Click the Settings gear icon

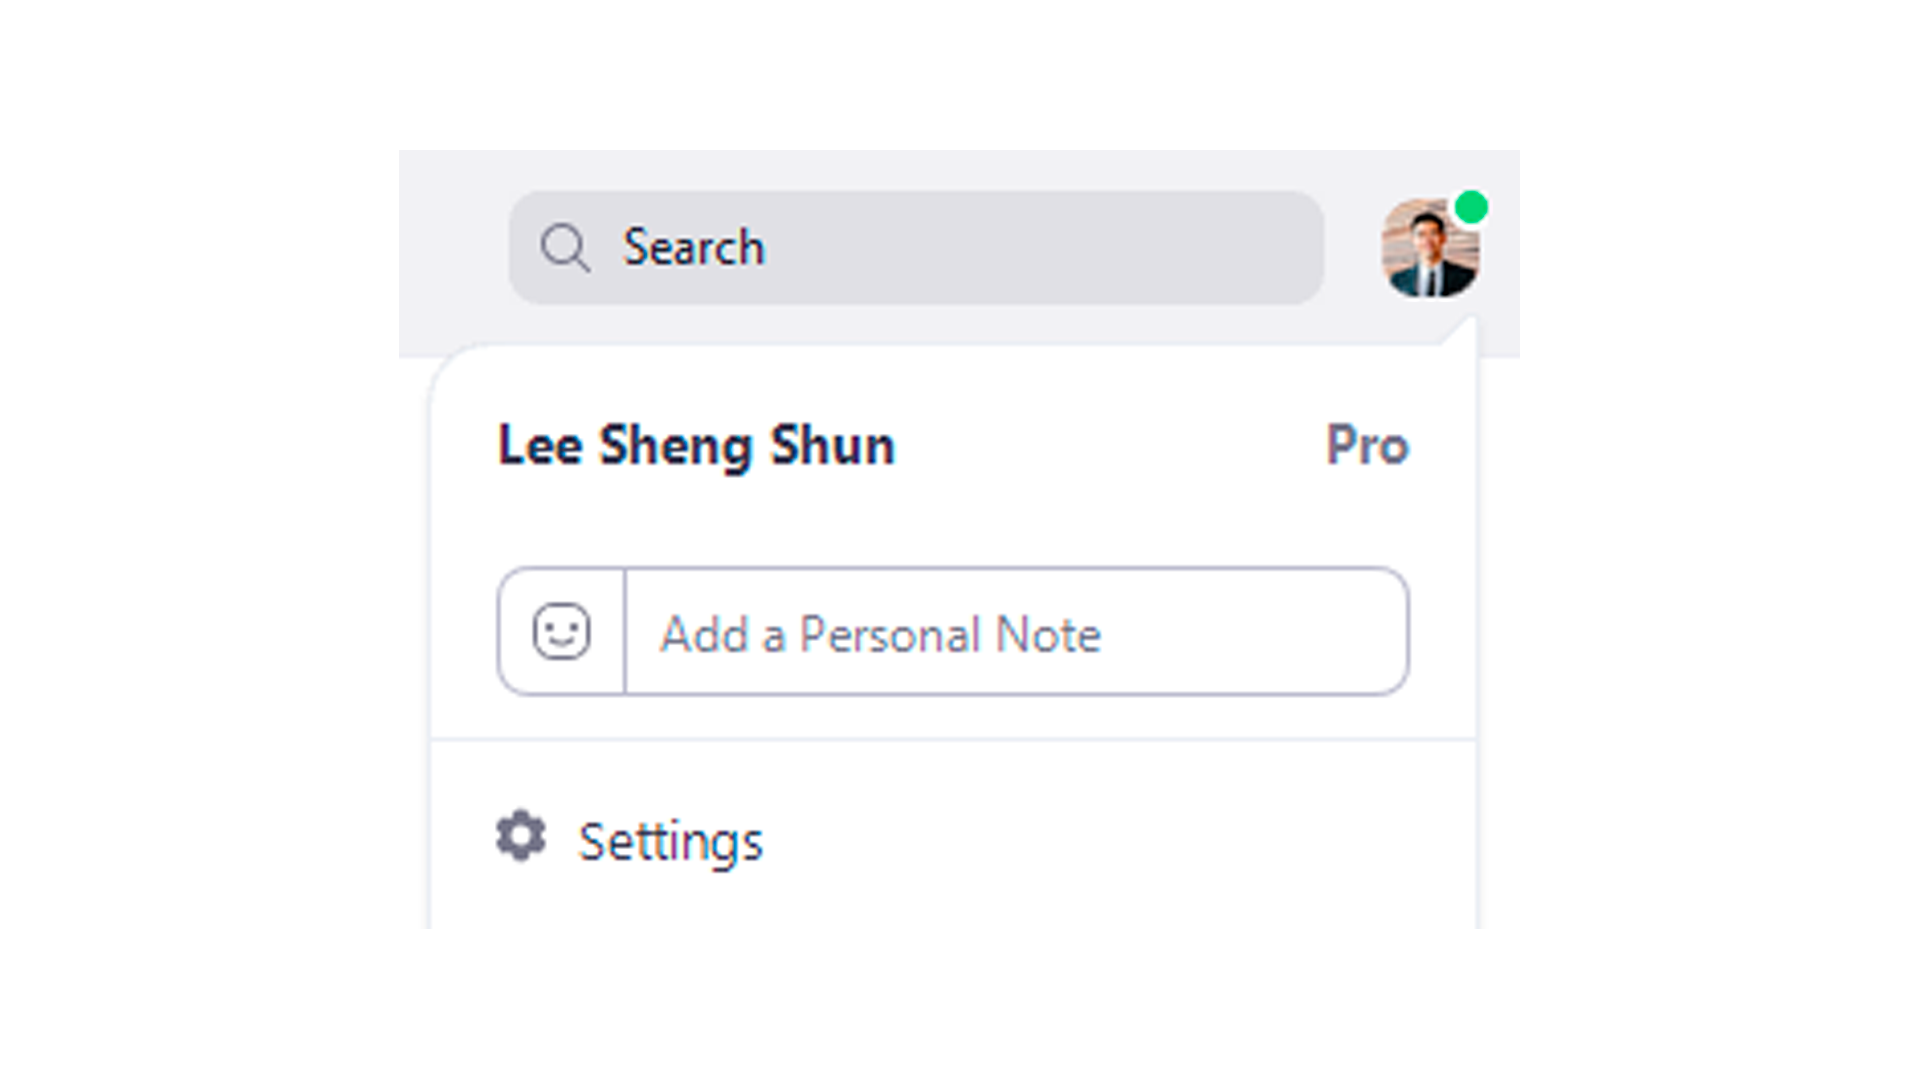521,836
